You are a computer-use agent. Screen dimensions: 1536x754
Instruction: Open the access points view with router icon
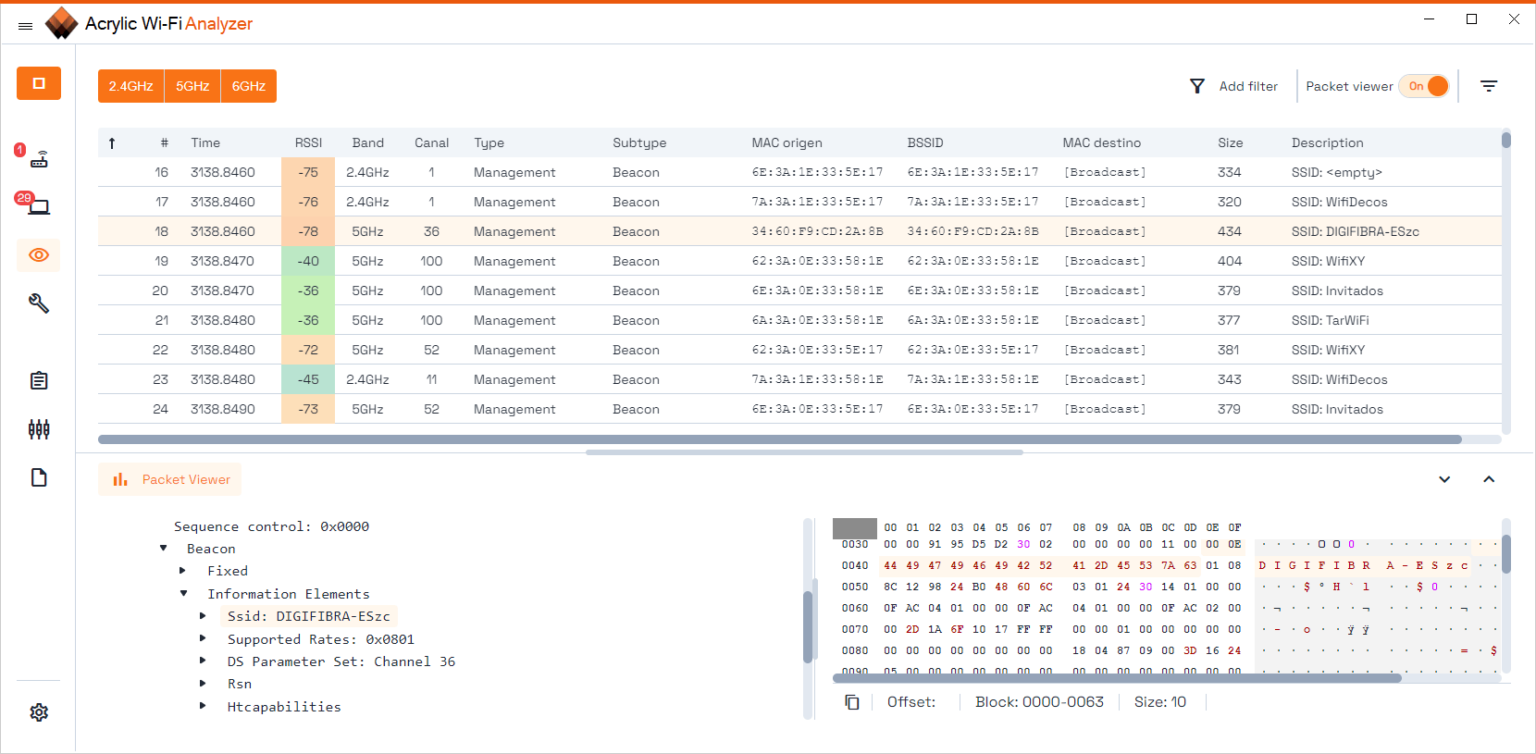pyautogui.click(x=38, y=157)
